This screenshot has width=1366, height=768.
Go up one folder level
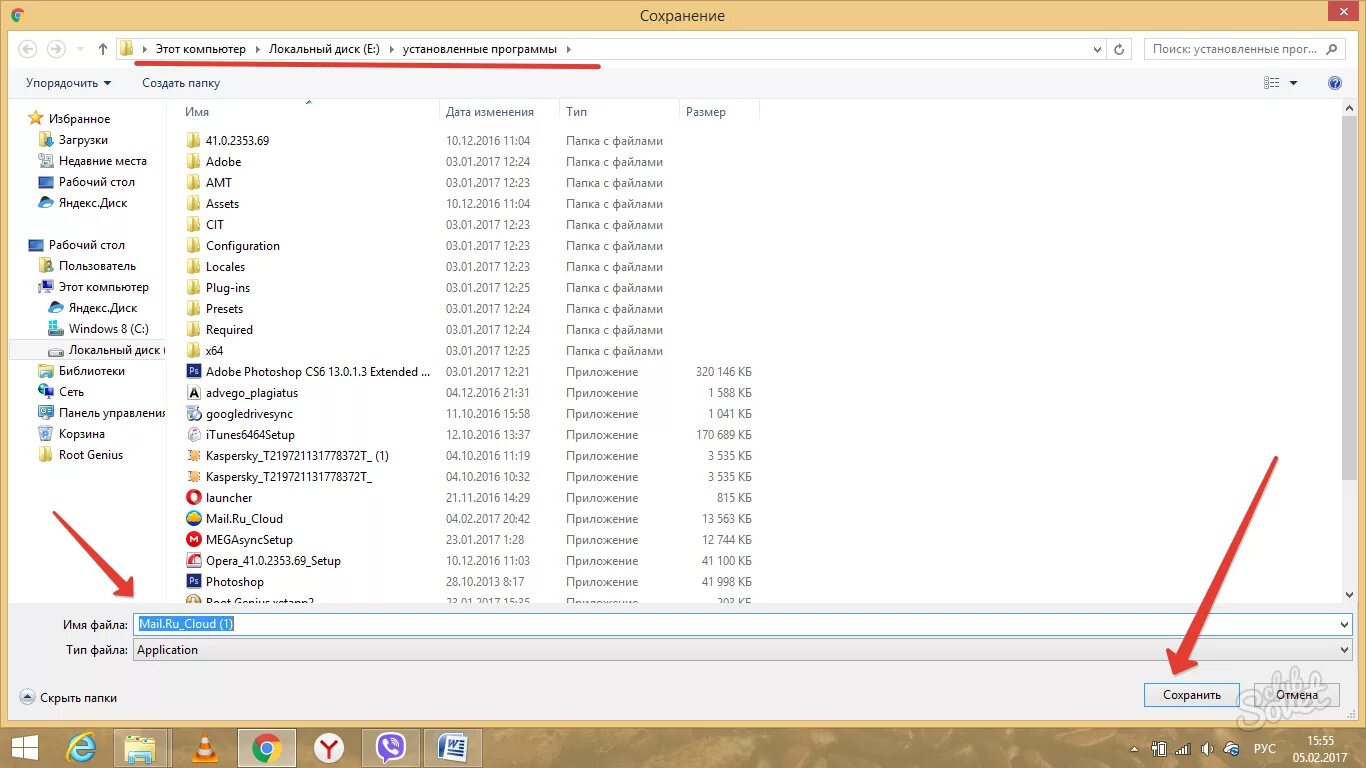(x=103, y=48)
